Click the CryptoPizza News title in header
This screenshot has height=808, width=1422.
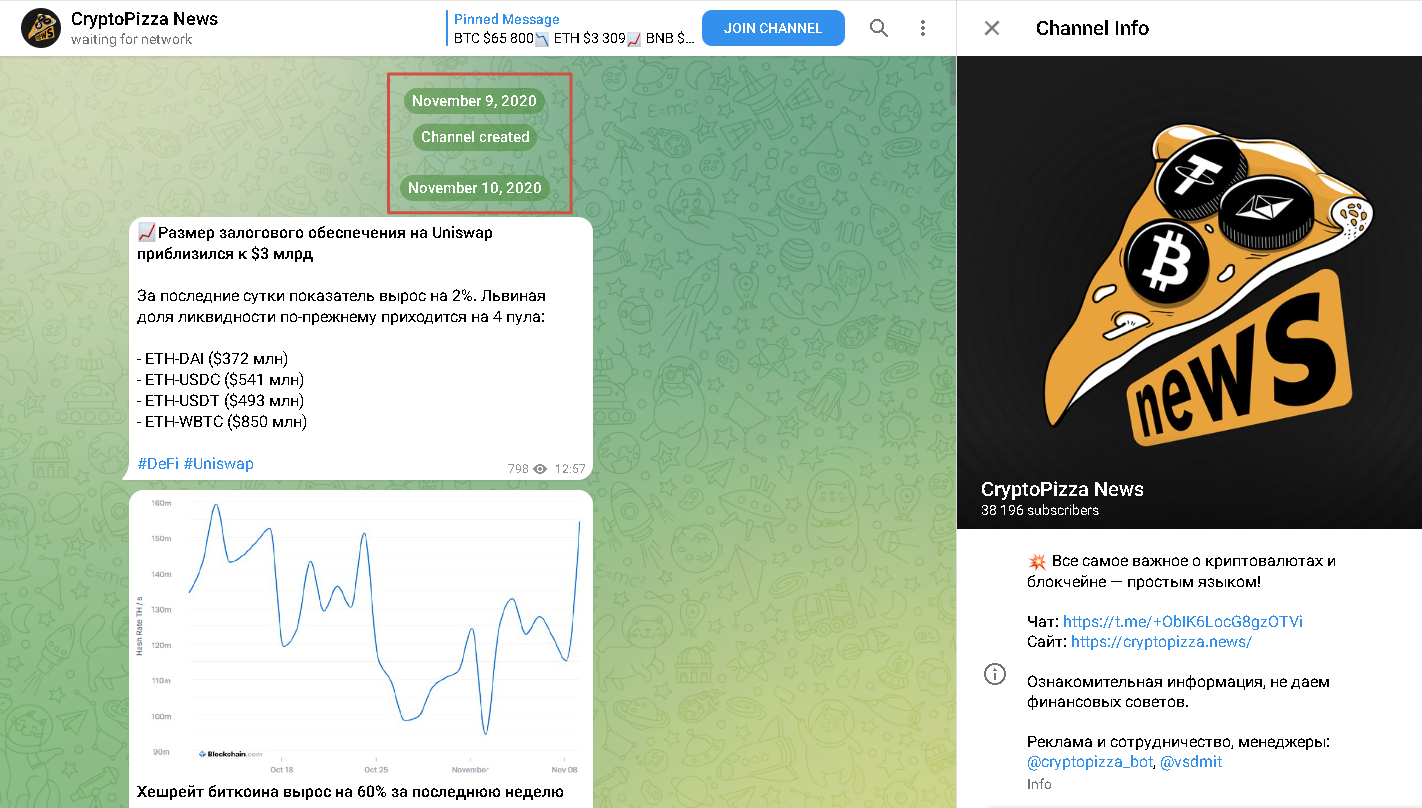tap(144, 19)
